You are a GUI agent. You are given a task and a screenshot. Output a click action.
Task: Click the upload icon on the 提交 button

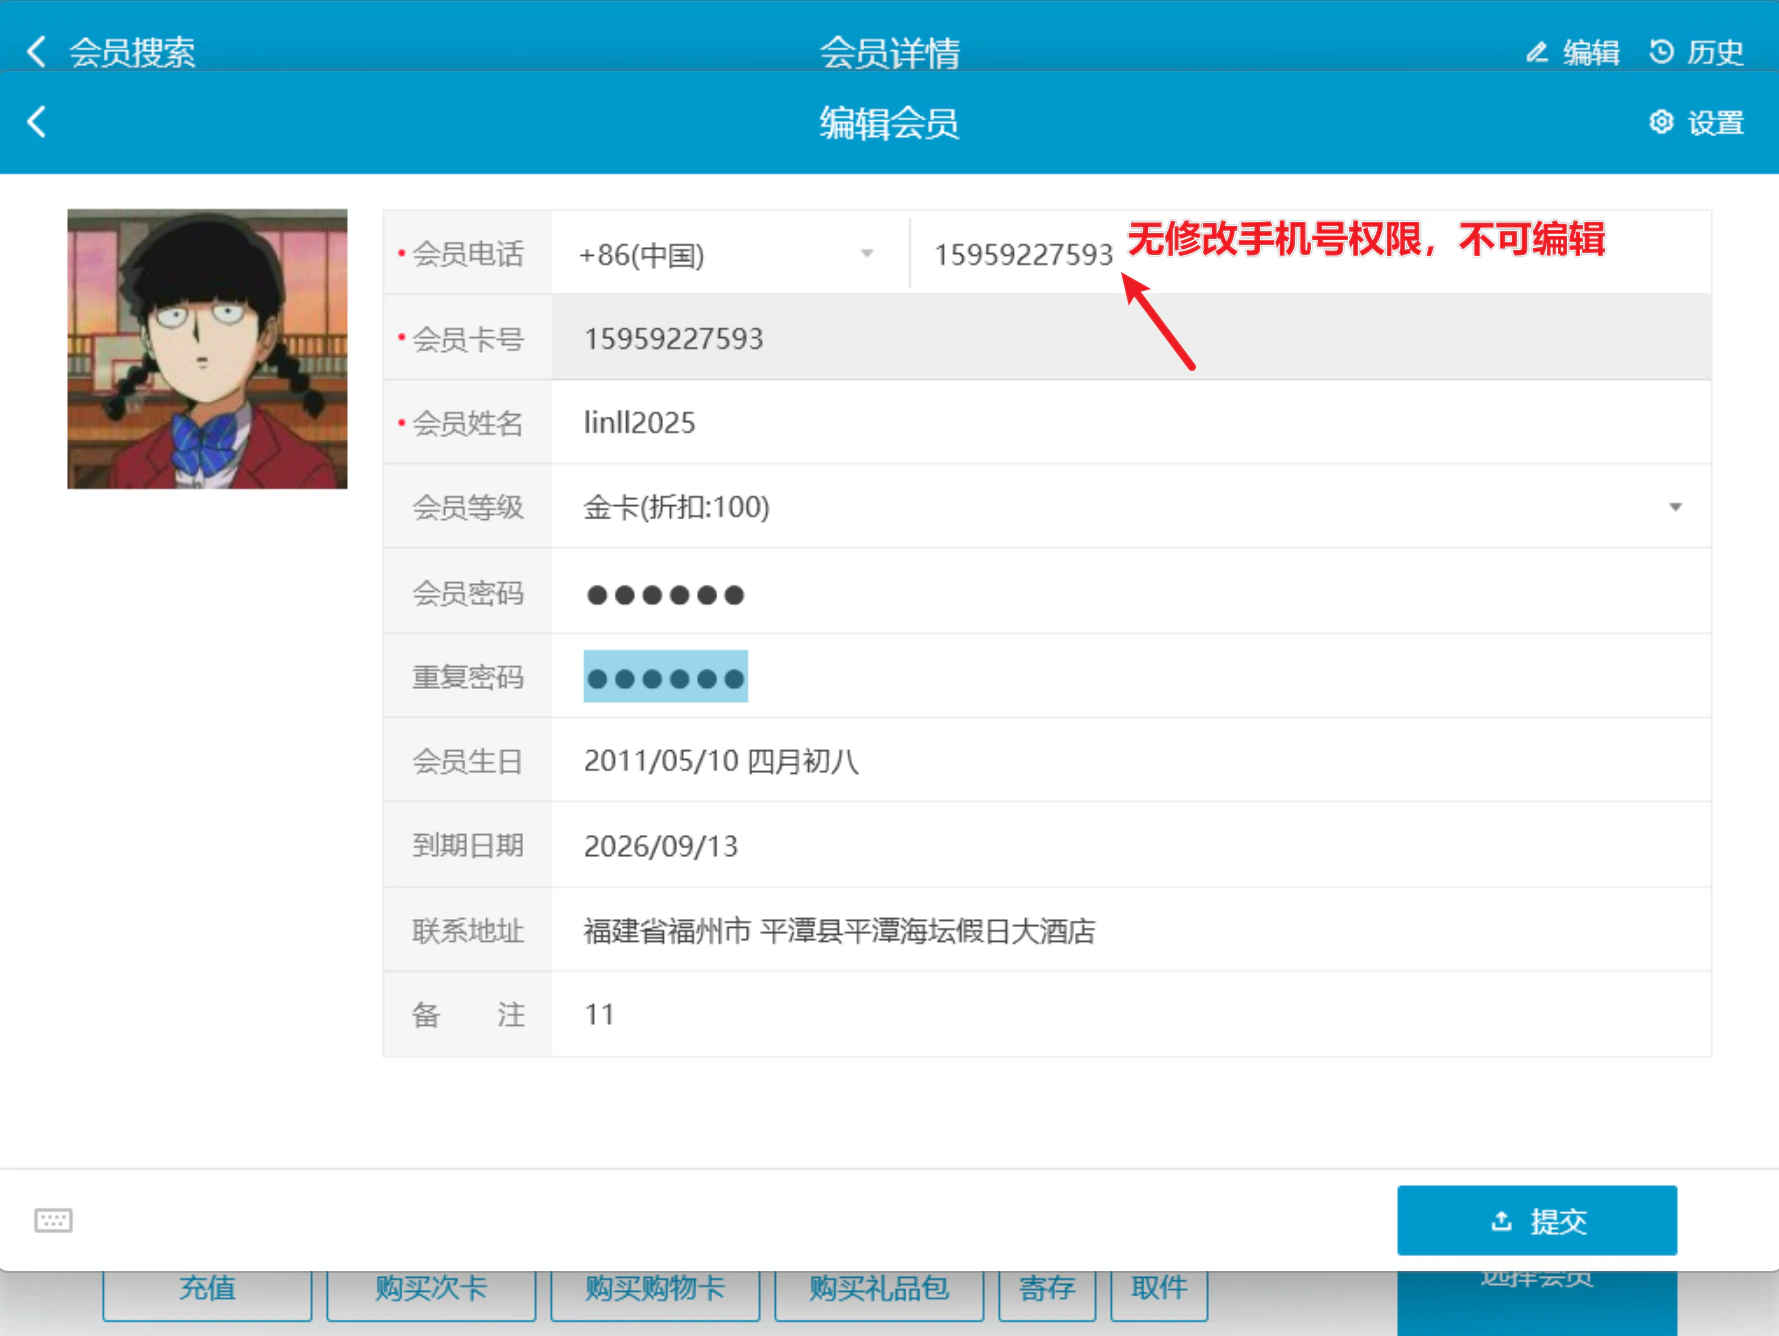(x=1501, y=1220)
